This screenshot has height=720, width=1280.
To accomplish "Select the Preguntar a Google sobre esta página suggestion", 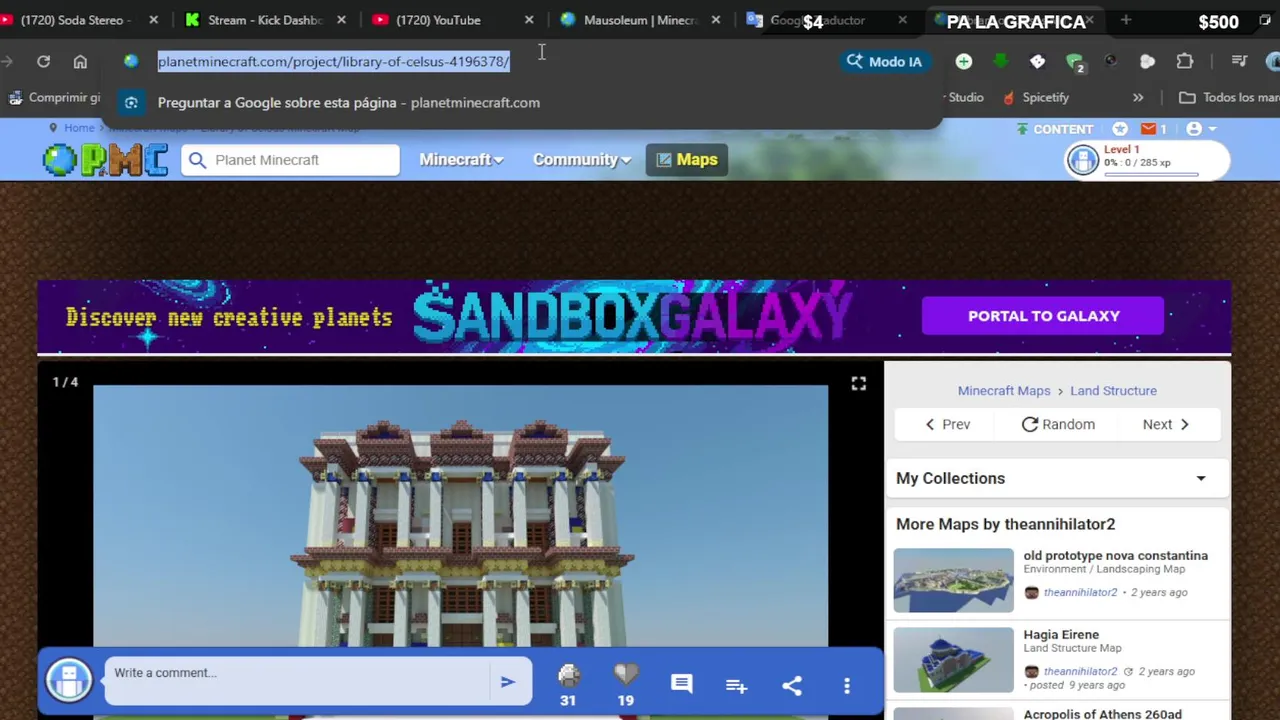I will (520, 103).
